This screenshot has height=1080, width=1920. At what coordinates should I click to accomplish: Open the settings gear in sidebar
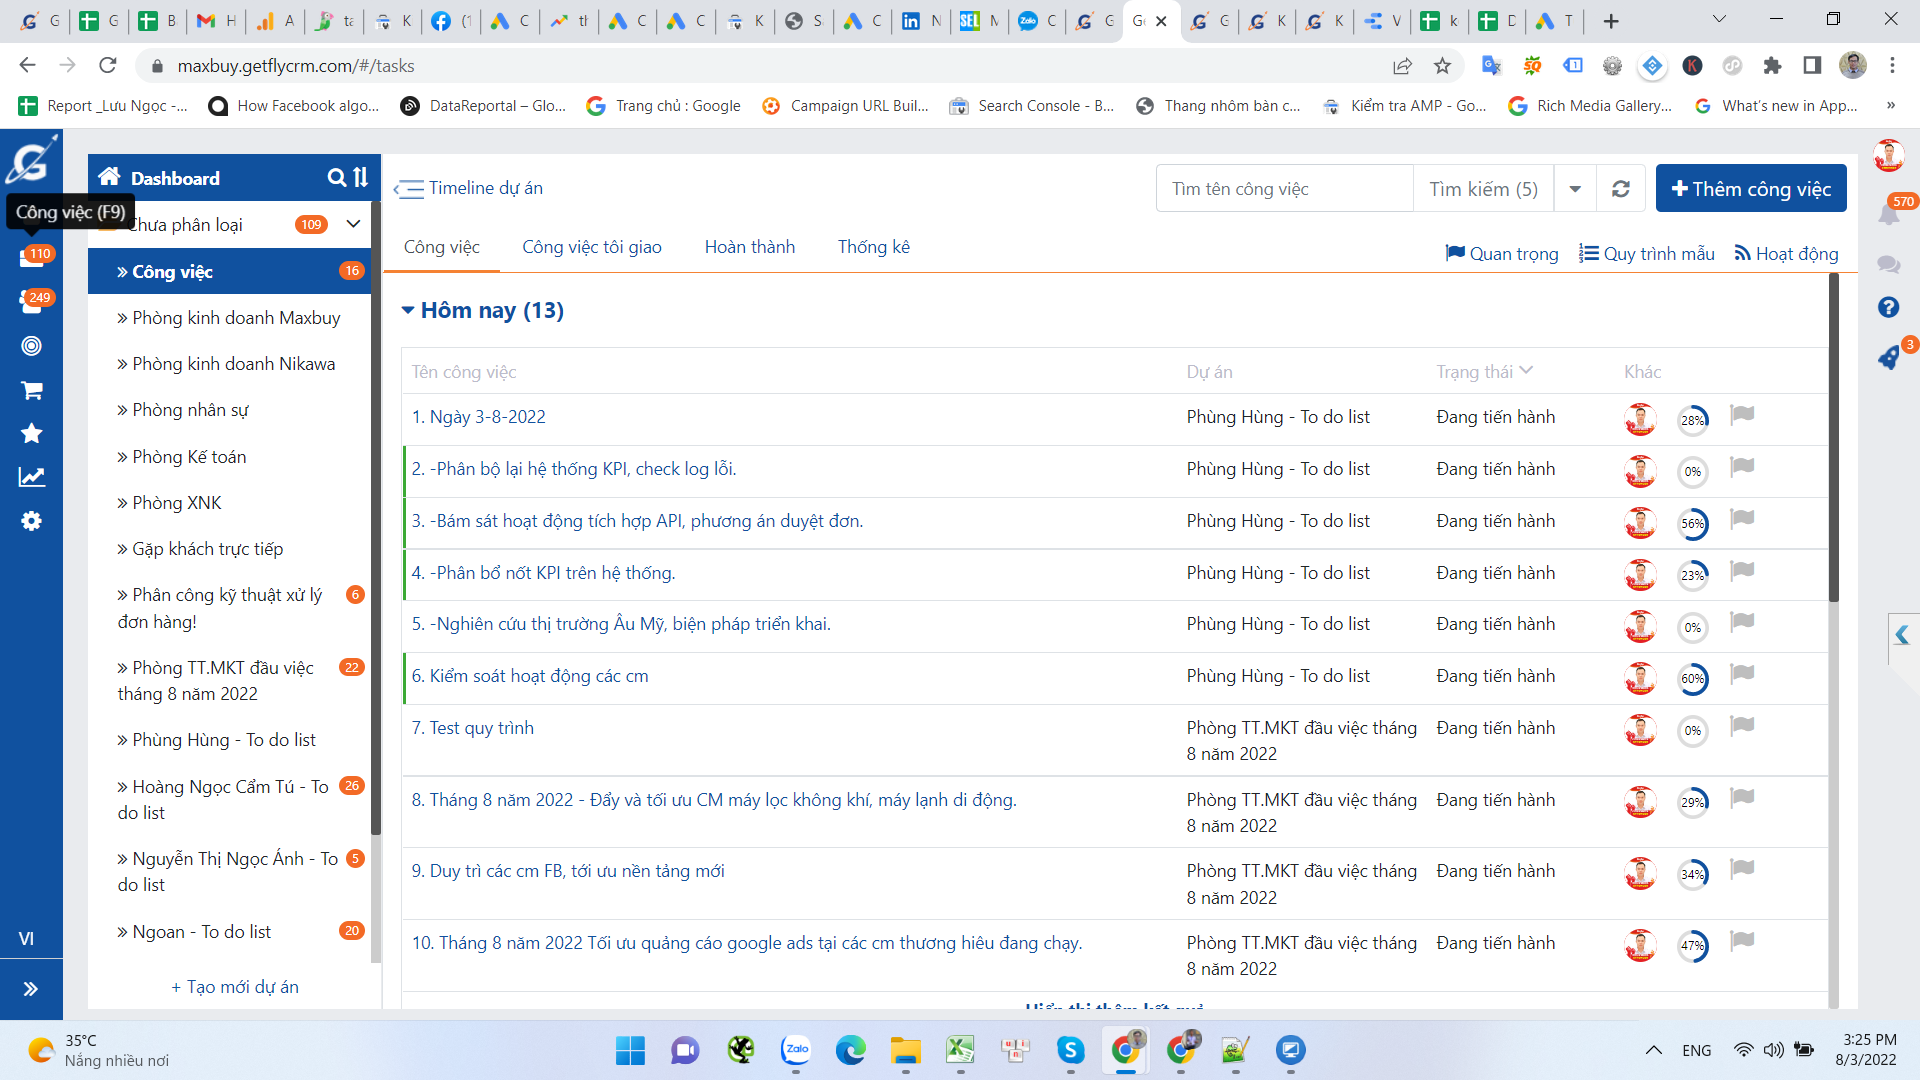pyautogui.click(x=31, y=521)
